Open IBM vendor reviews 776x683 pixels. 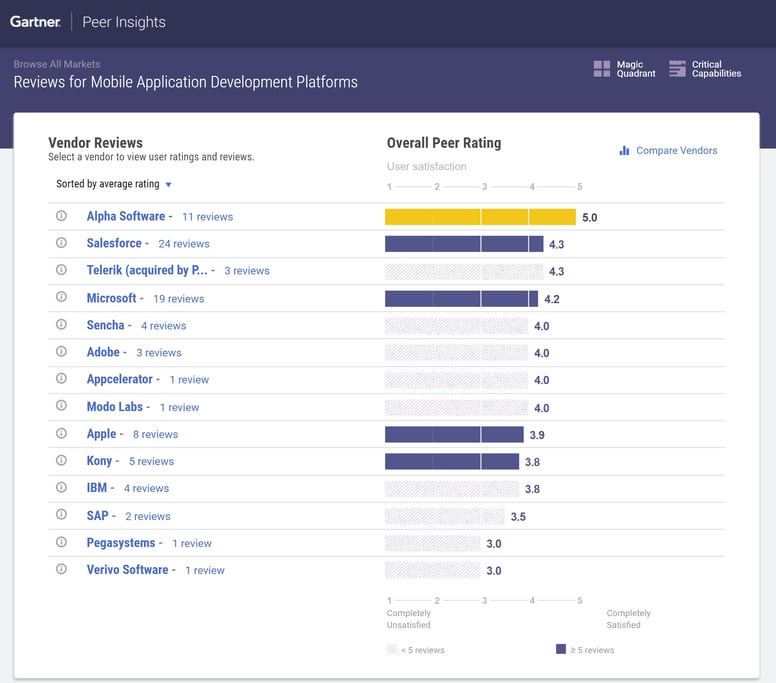click(x=97, y=488)
